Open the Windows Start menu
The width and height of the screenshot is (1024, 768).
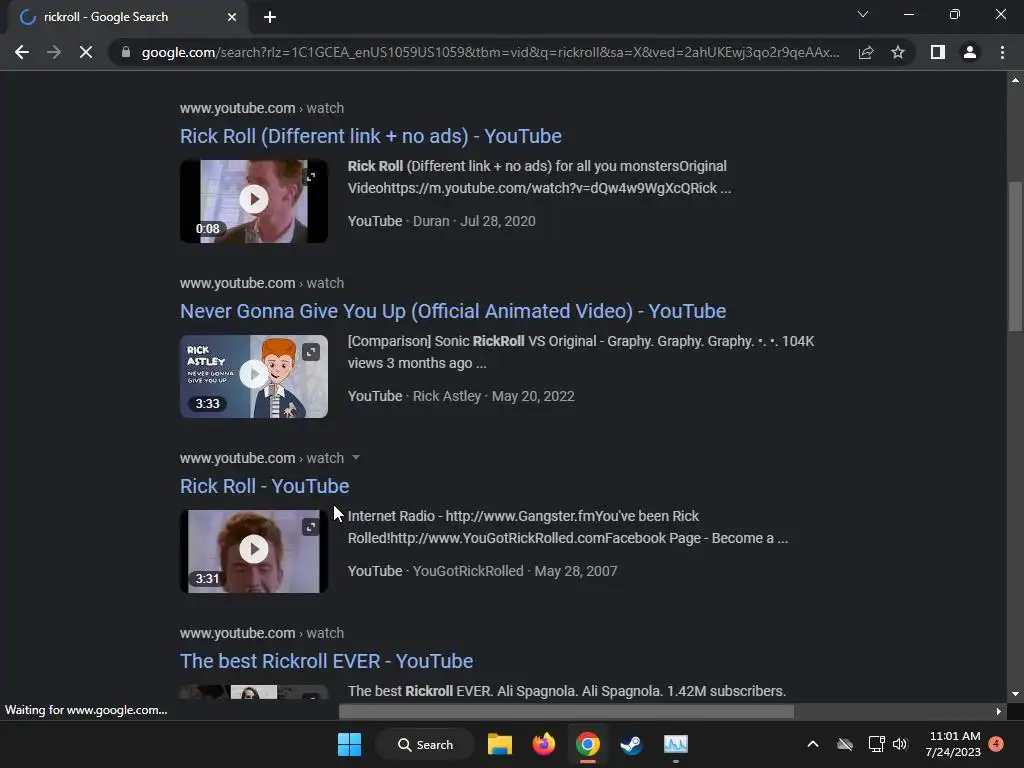click(349, 744)
